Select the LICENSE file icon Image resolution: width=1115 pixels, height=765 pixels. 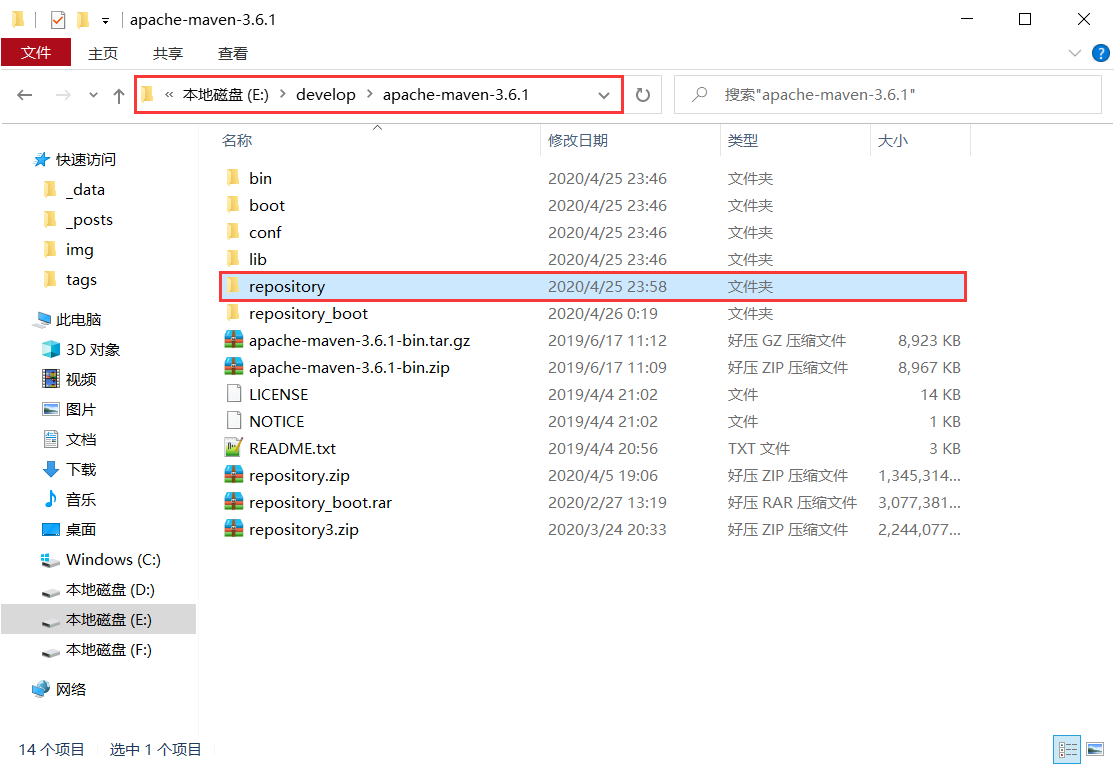coord(233,394)
